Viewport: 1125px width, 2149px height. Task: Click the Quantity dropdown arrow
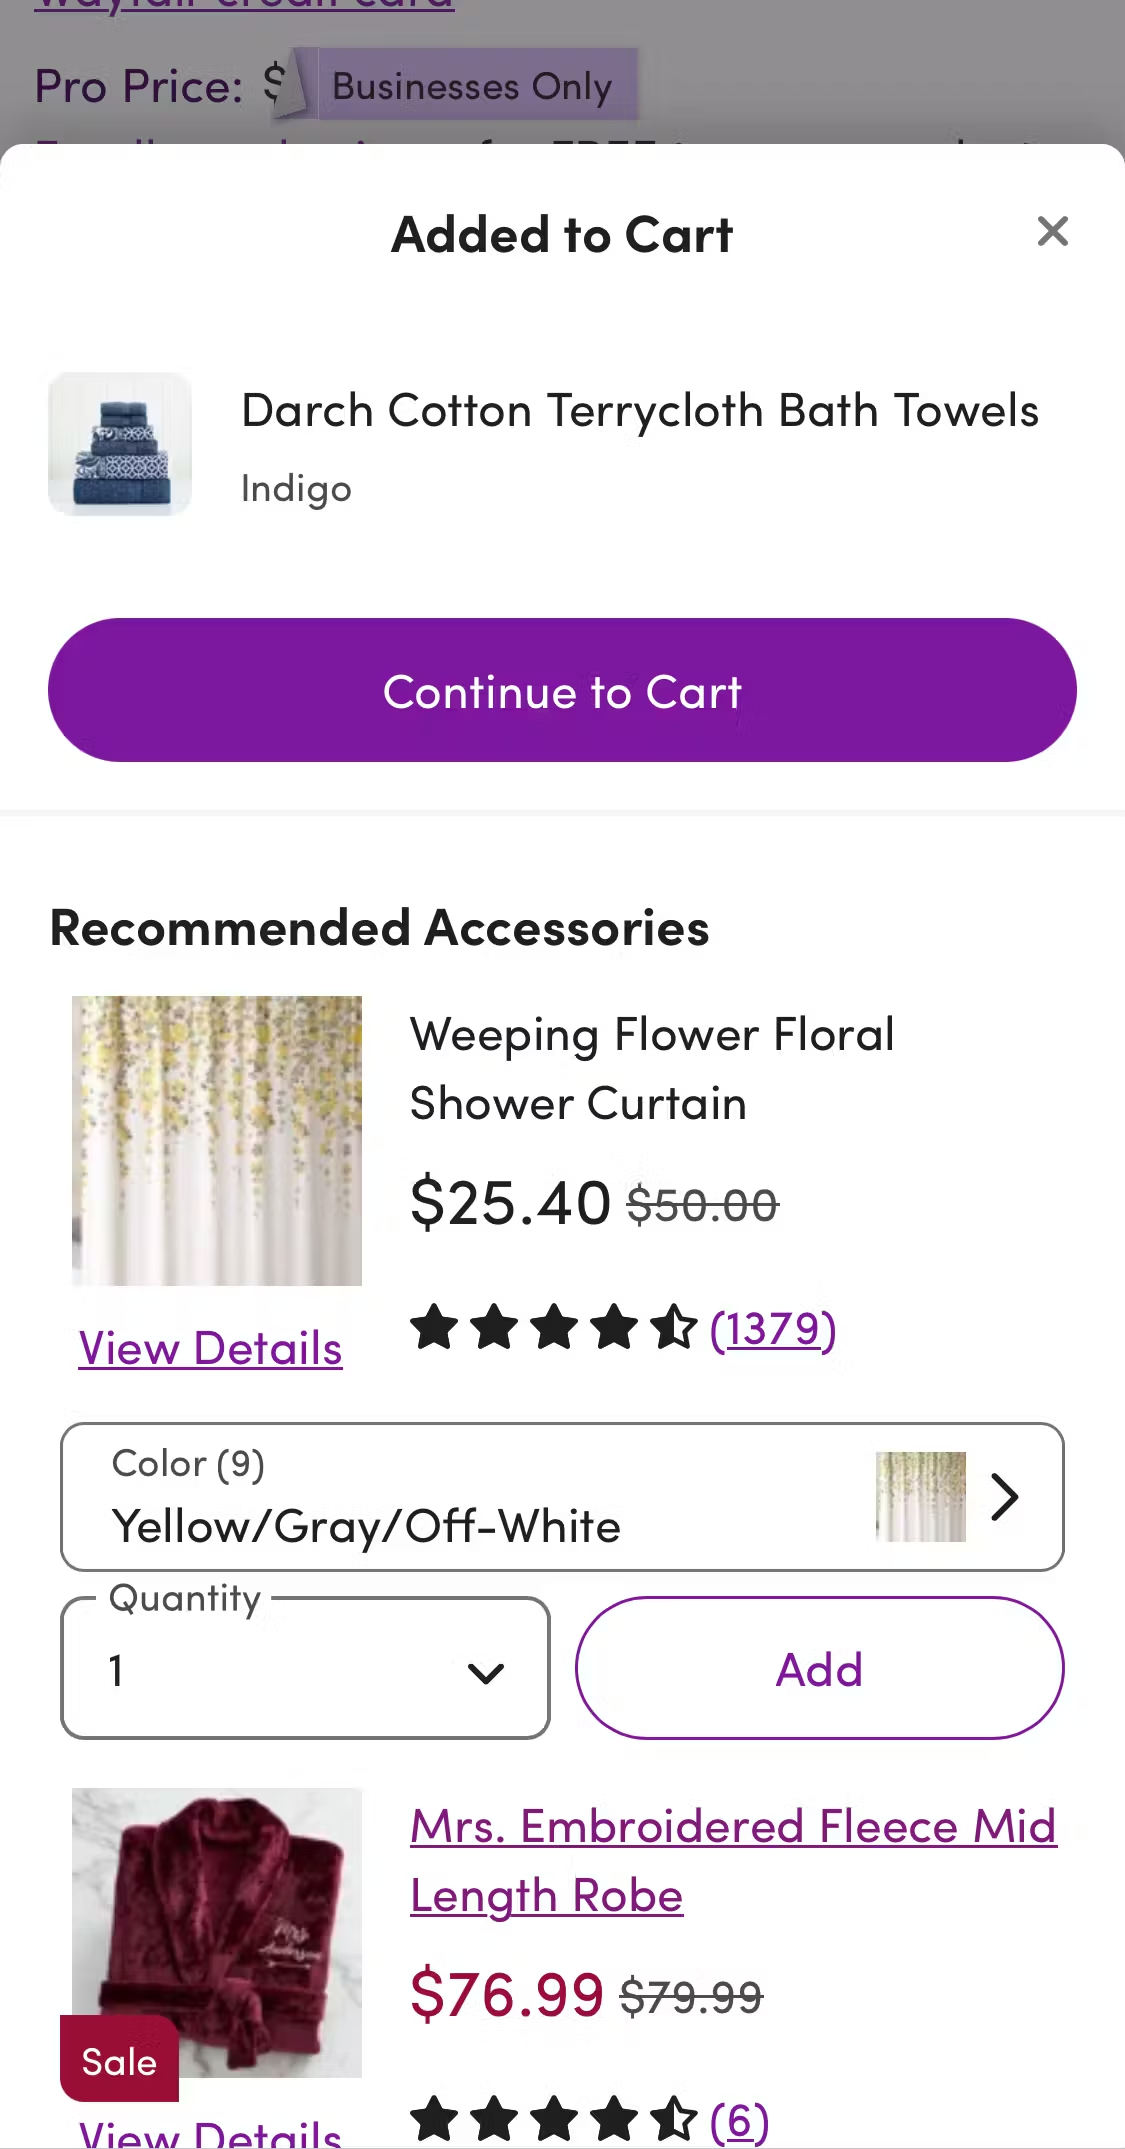[x=486, y=1672]
